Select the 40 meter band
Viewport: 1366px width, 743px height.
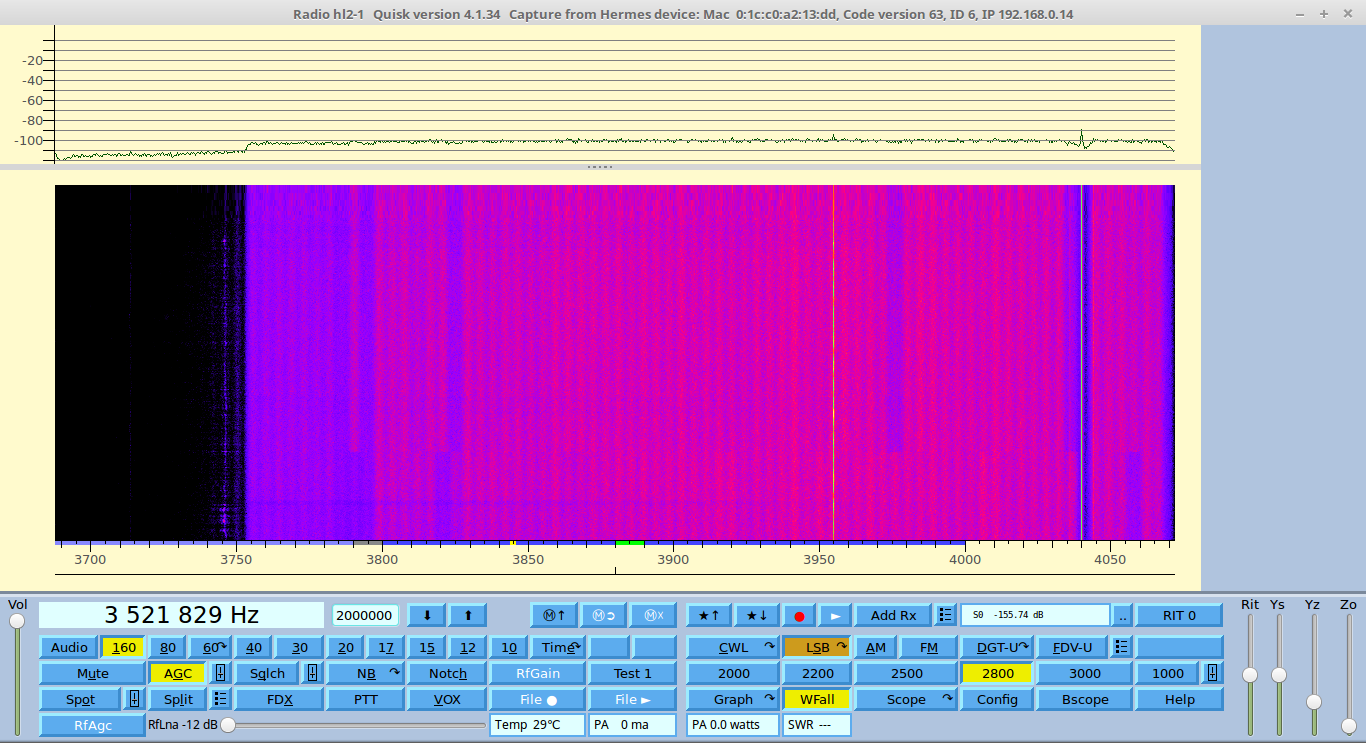pyautogui.click(x=254, y=647)
